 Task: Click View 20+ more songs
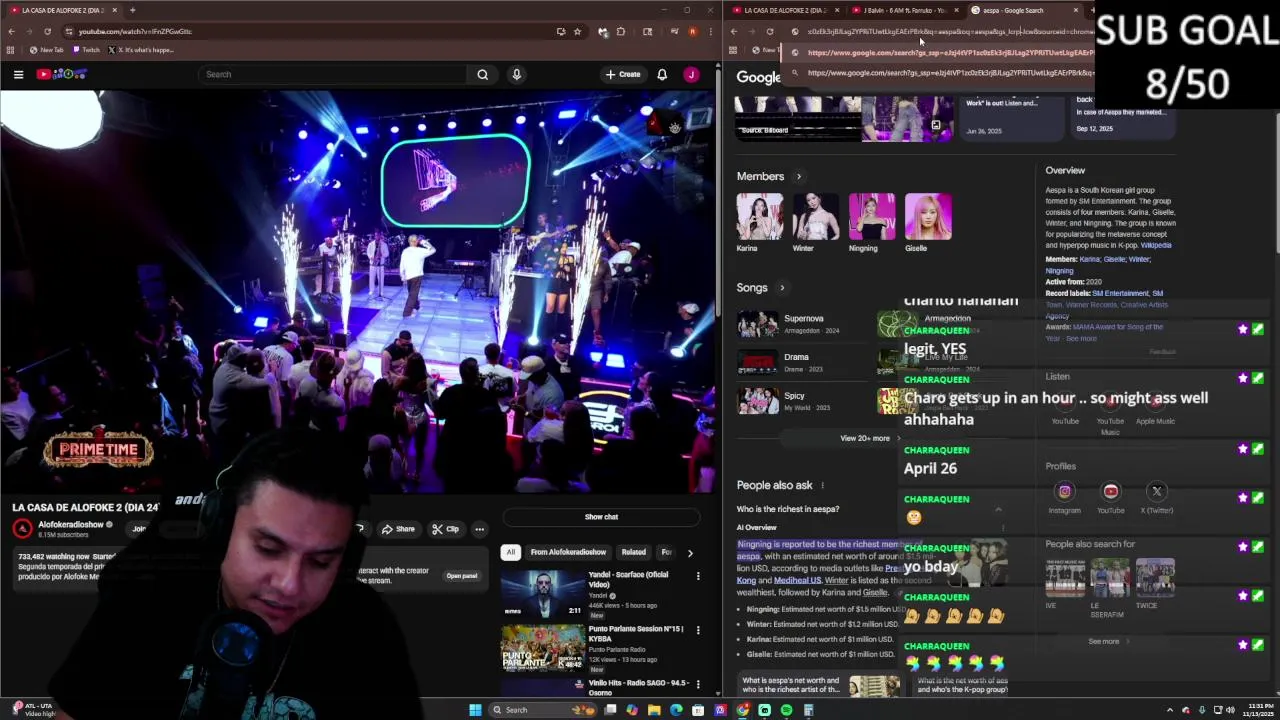(868, 438)
